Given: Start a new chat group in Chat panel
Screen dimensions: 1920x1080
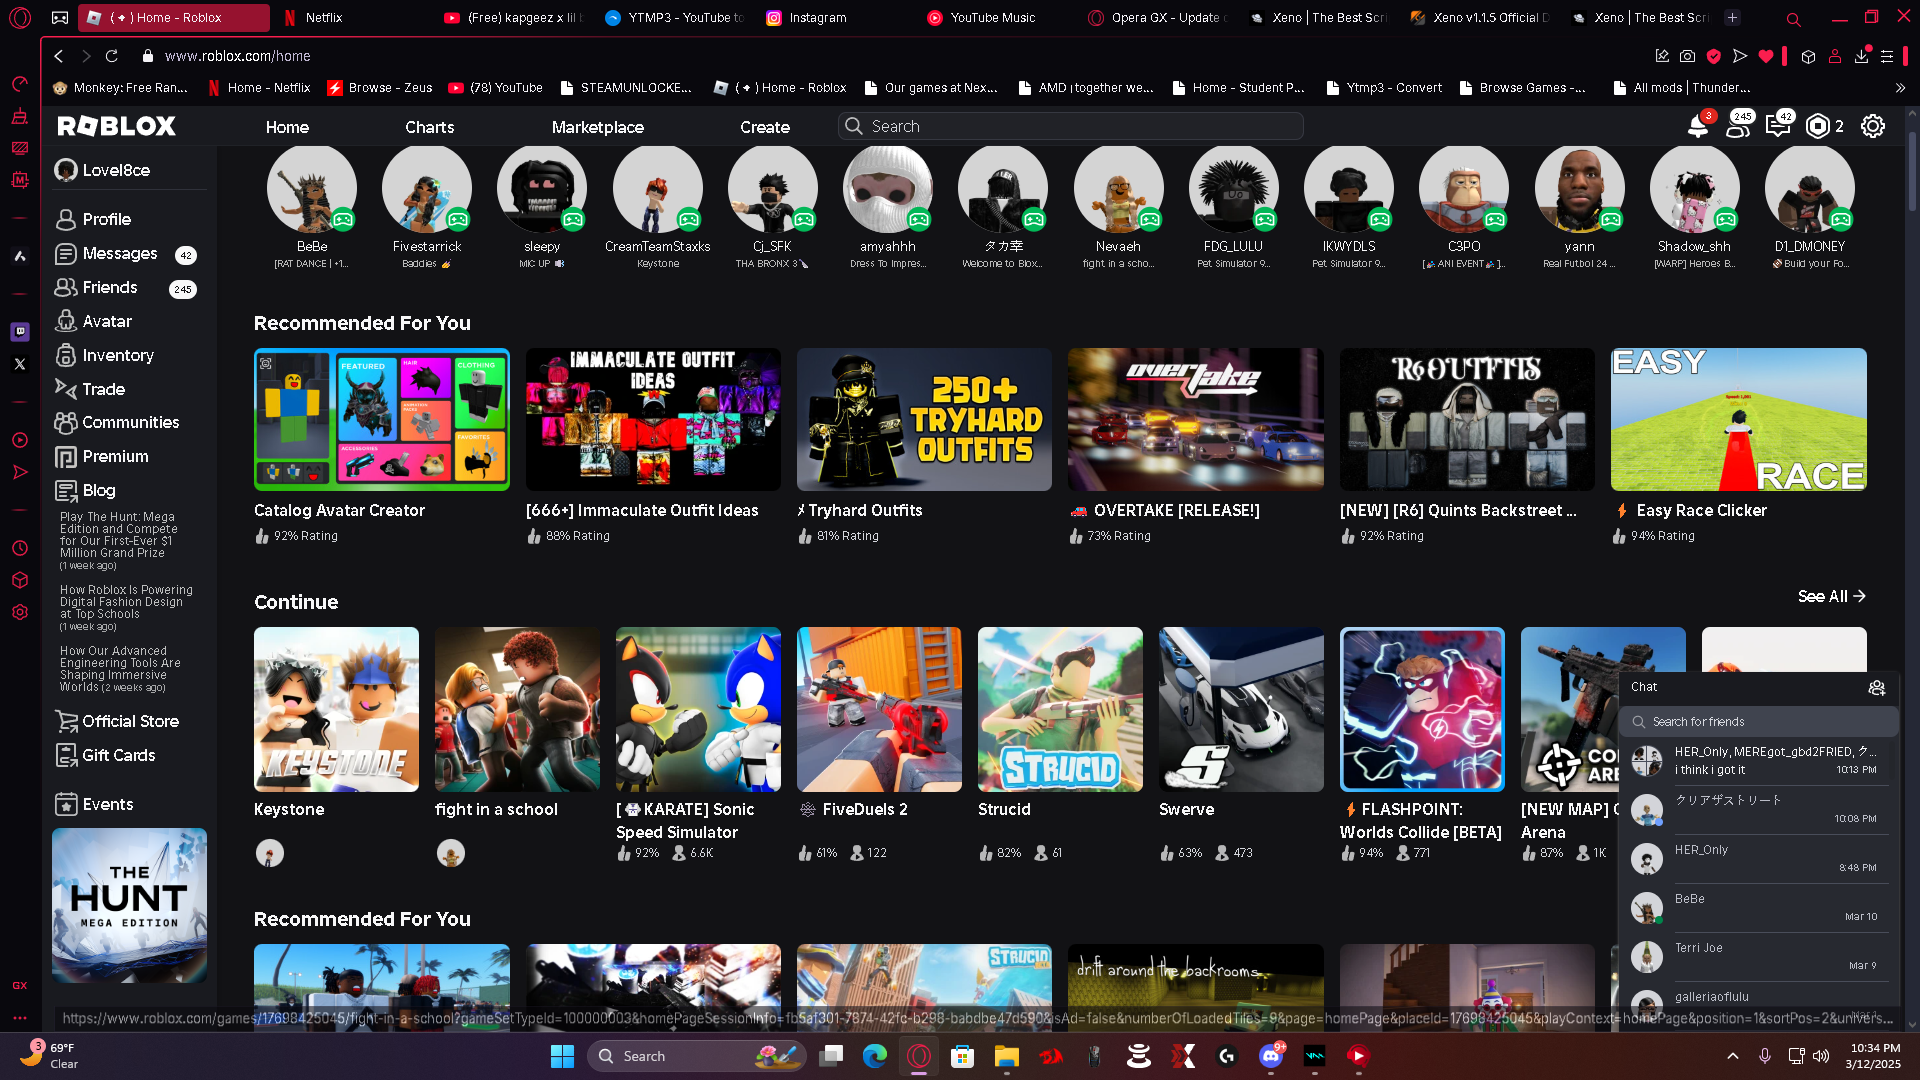Looking at the screenshot, I should pyautogui.click(x=1876, y=687).
